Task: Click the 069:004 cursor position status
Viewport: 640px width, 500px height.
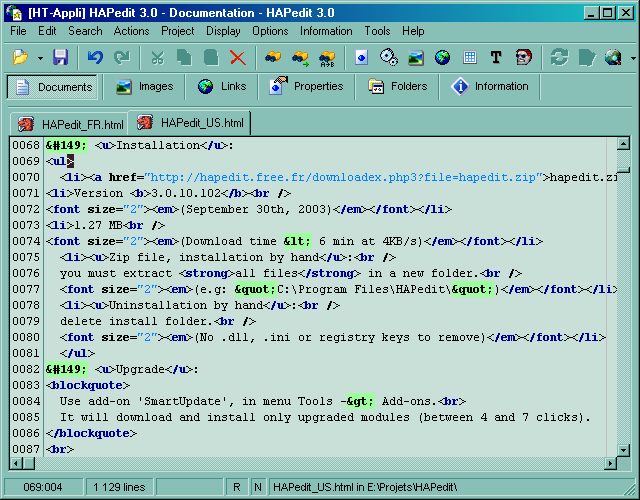Action: (x=42, y=487)
